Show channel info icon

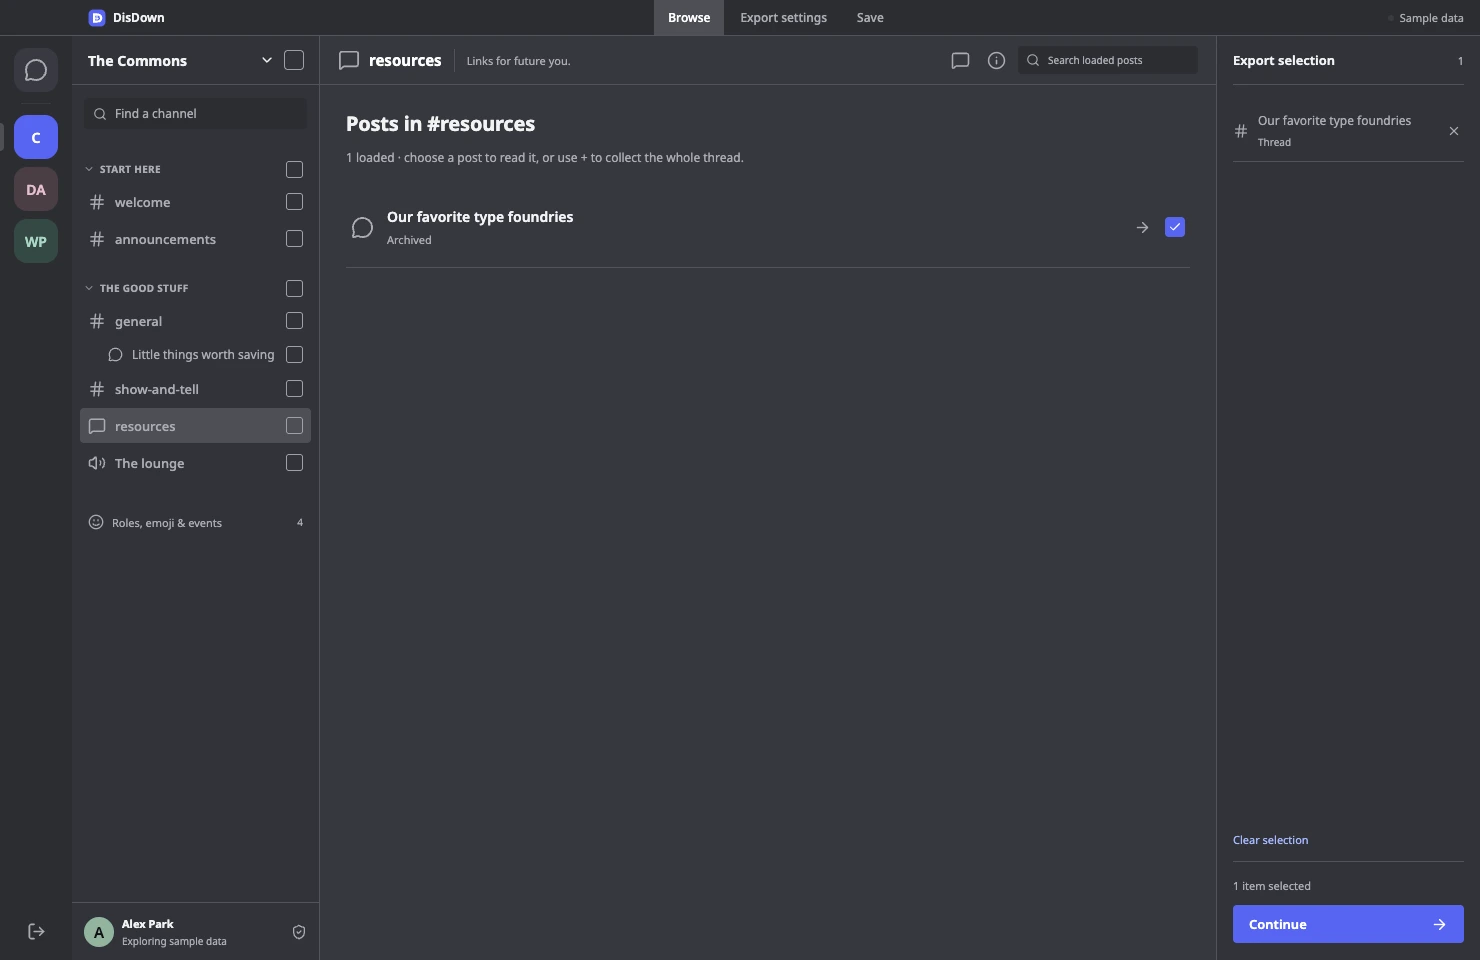pyautogui.click(x=996, y=60)
